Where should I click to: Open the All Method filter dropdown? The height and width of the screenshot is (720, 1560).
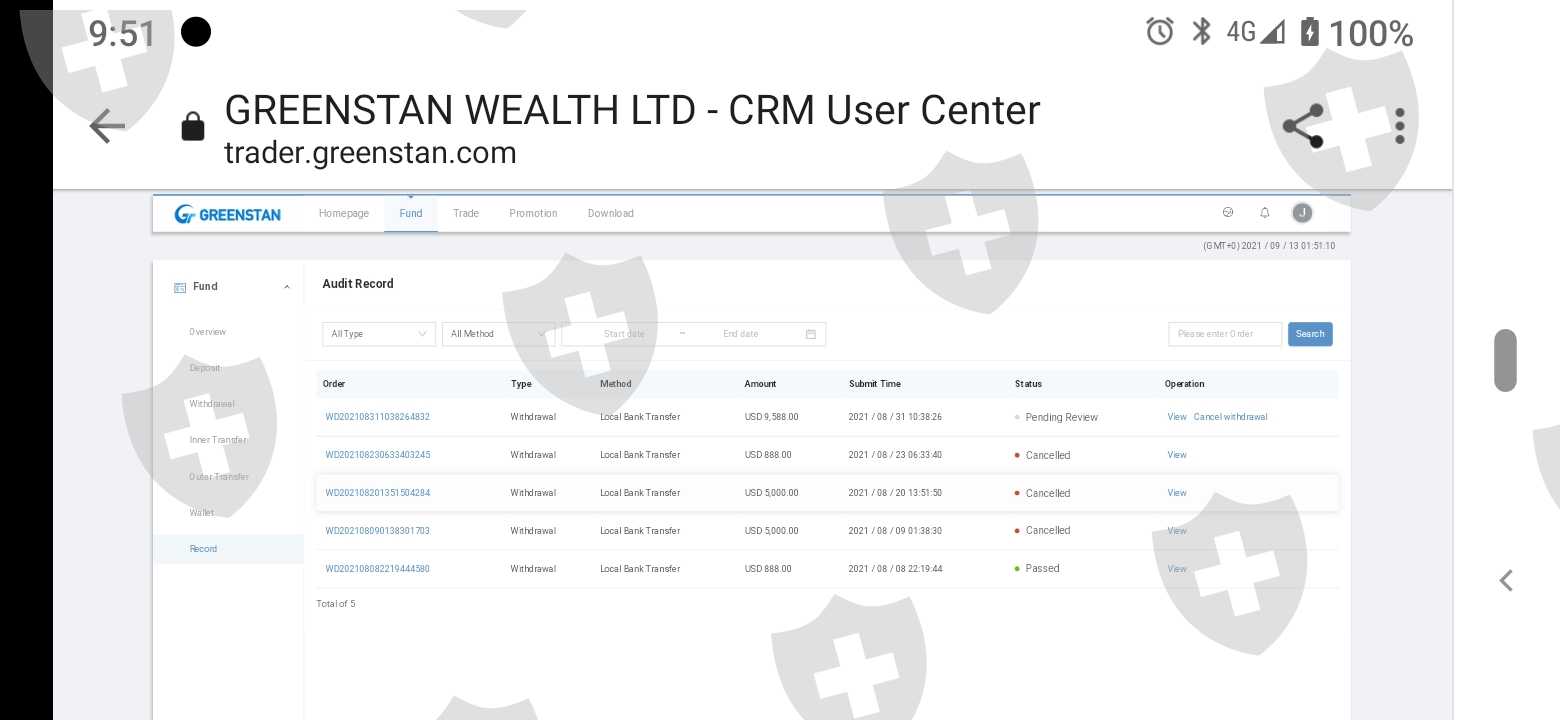coord(498,334)
